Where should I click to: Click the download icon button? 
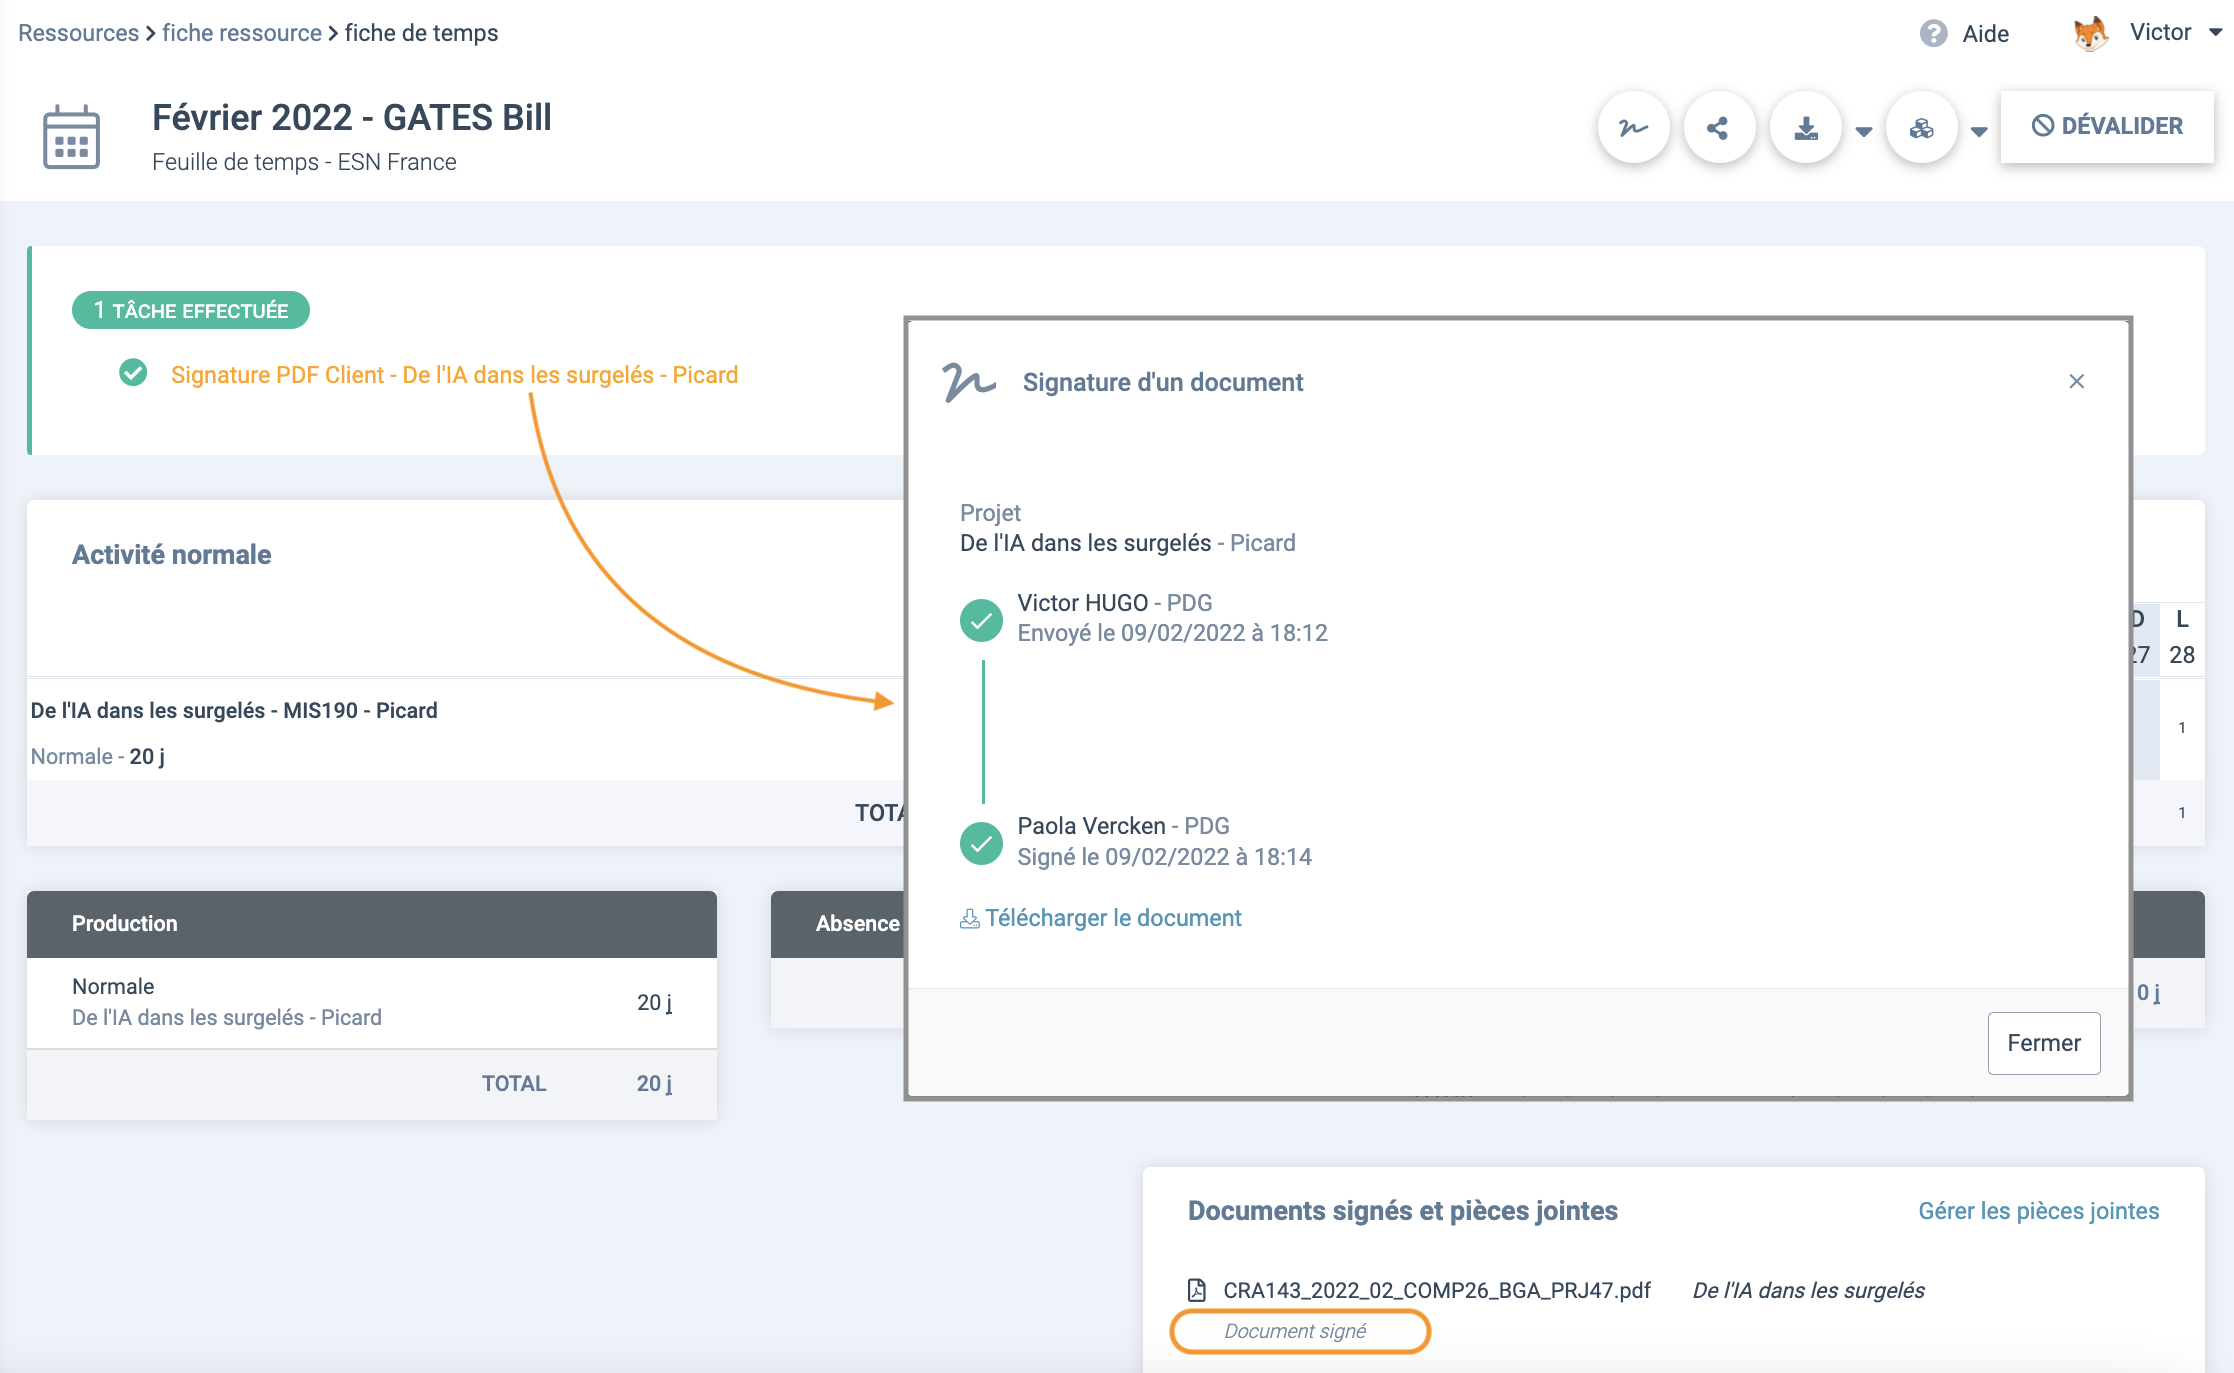[x=1805, y=128]
